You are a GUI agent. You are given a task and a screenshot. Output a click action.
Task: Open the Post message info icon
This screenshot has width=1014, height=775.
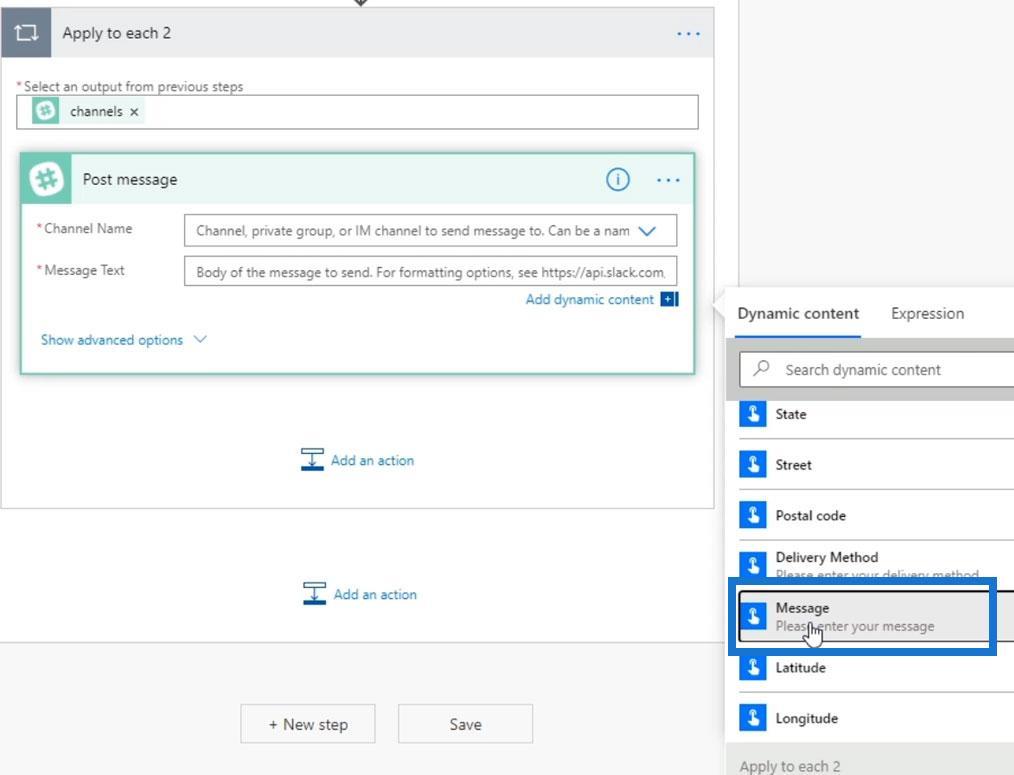point(618,179)
